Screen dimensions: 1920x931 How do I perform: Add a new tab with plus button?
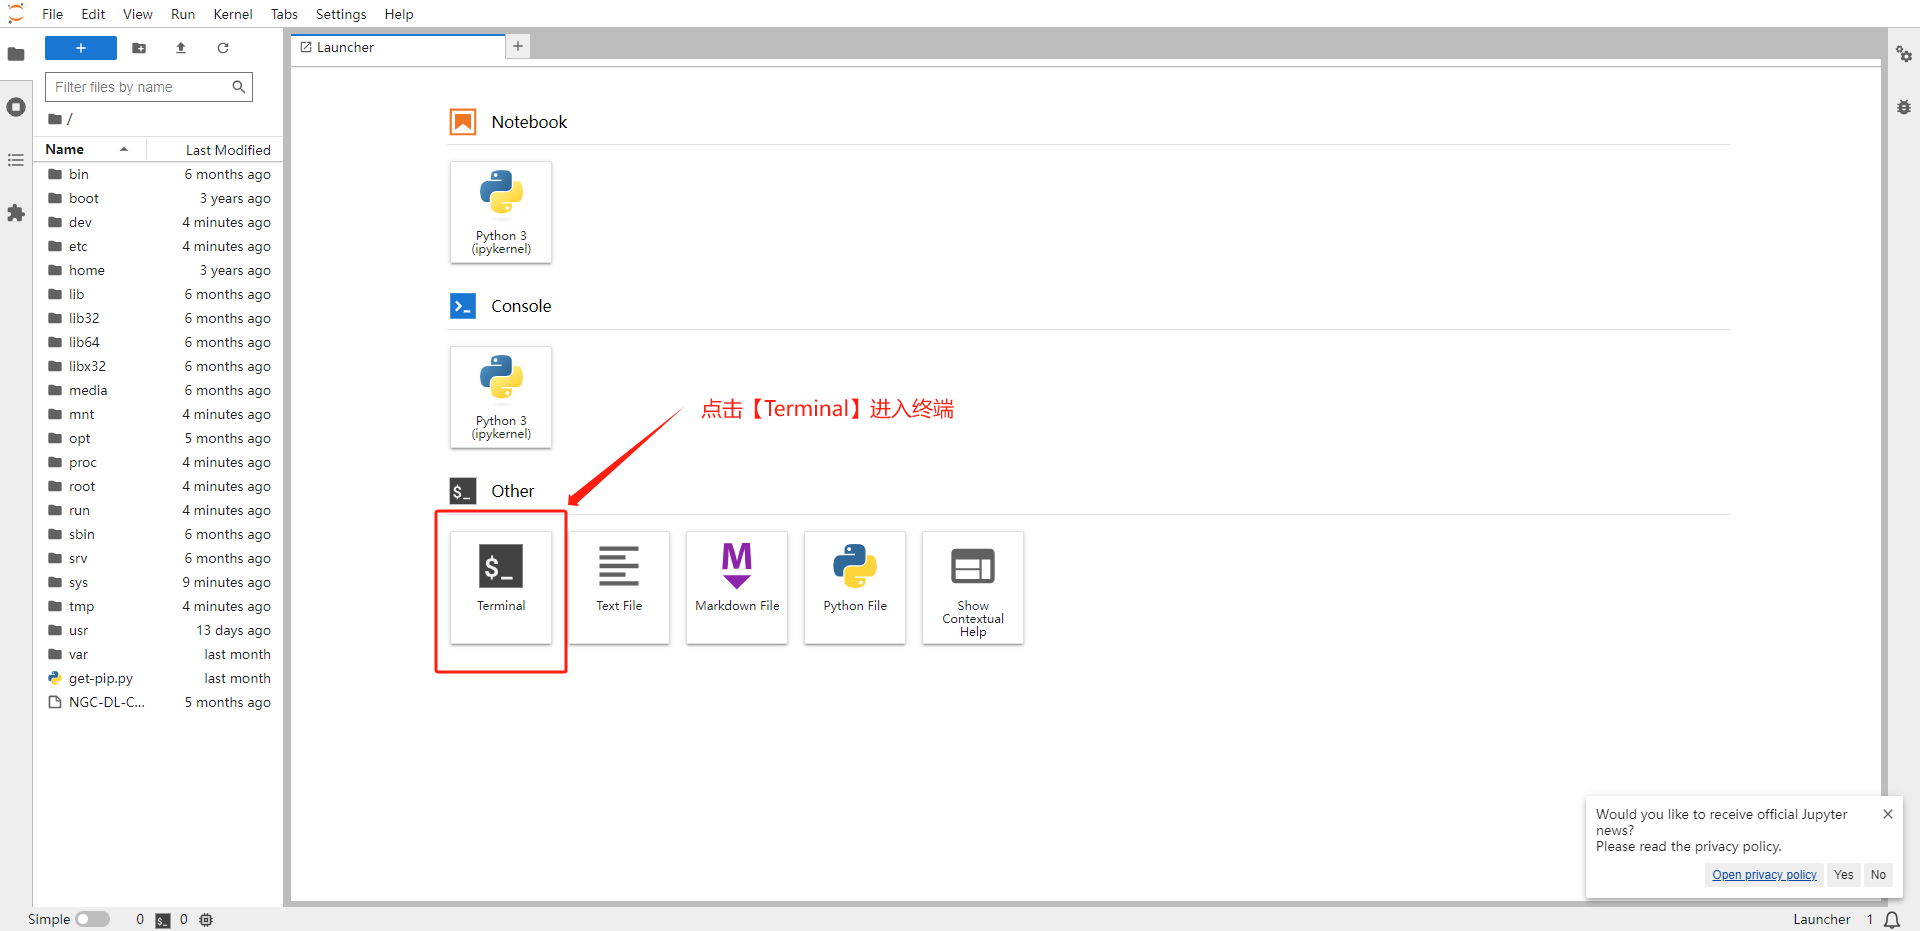pyautogui.click(x=518, y=46)
